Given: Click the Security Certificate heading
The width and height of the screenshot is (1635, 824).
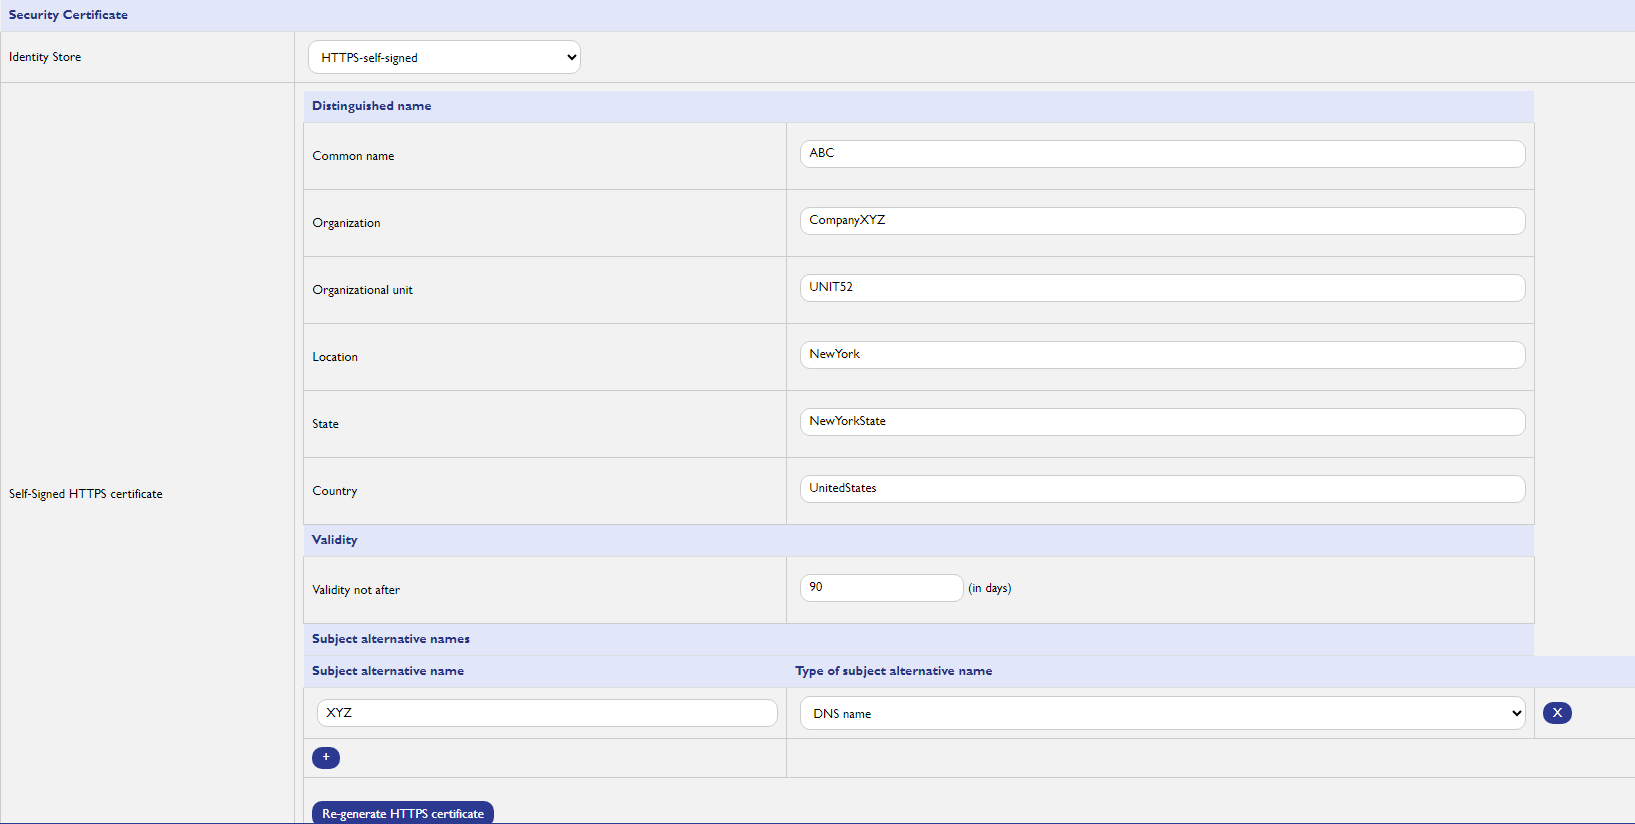Looking at the screenshot, I should pos(68,15).
